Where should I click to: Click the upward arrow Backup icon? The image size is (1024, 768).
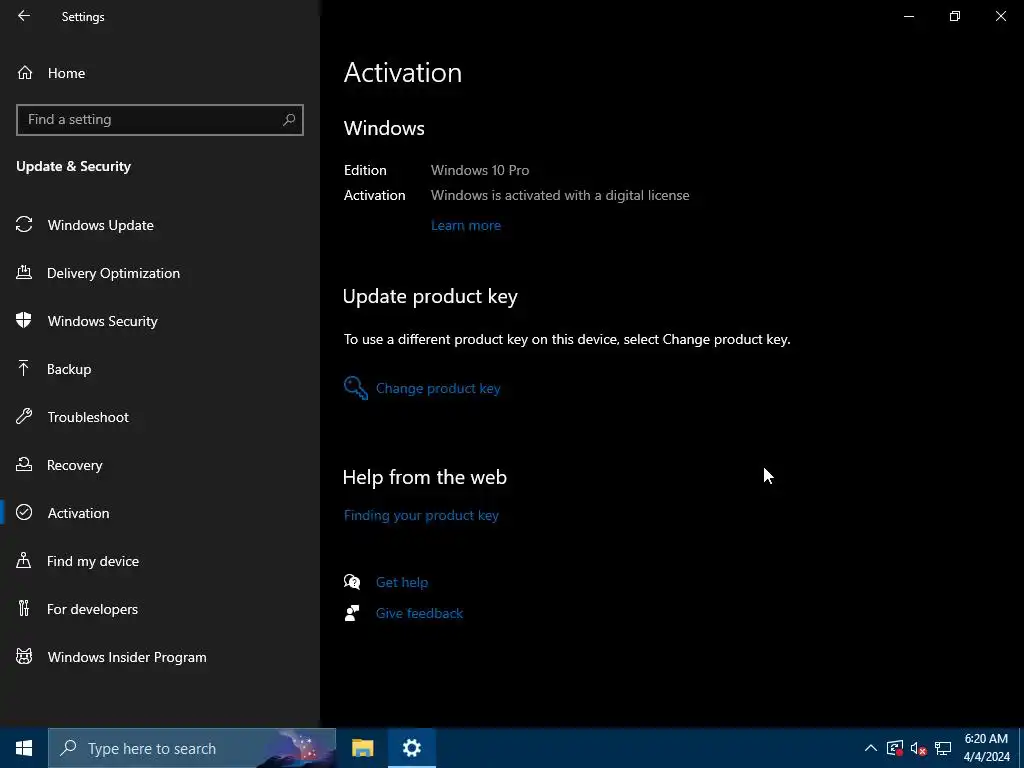(24, 368)
